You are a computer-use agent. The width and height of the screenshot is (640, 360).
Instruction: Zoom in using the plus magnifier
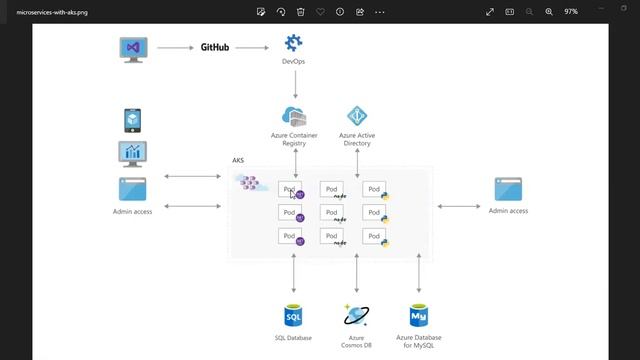[x=549, y=12]
